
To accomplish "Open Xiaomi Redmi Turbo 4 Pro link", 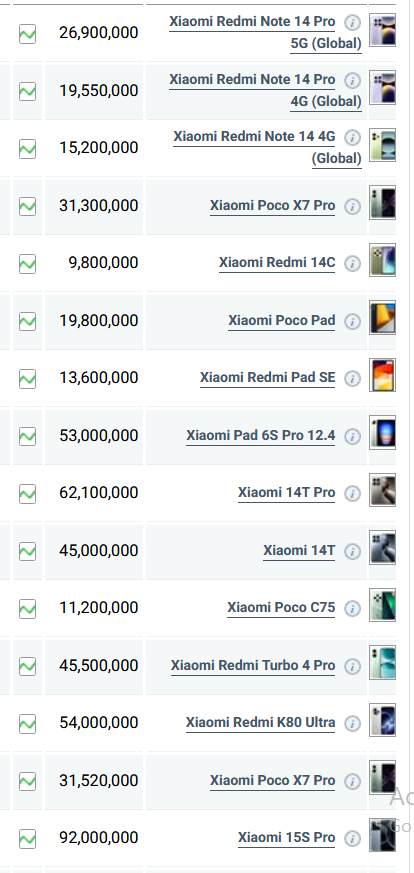I will 253,665.
